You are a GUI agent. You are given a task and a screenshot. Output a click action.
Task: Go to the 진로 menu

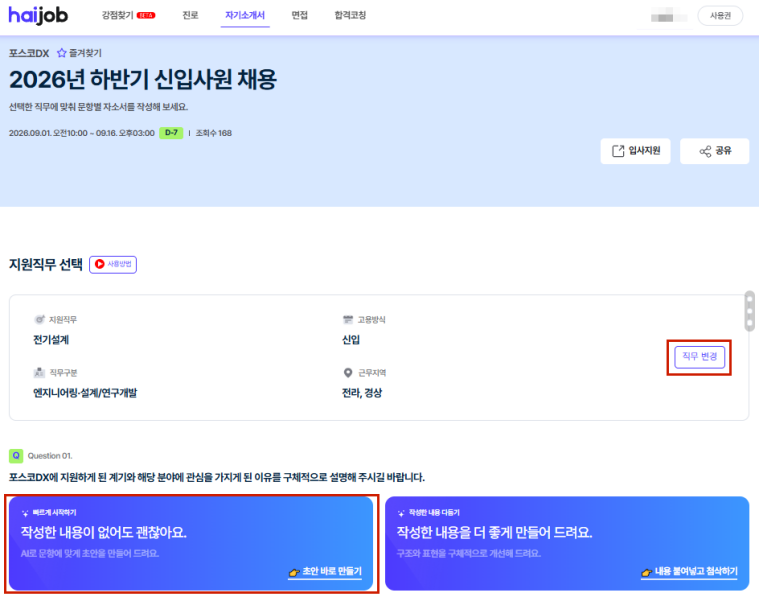(190, 15)
